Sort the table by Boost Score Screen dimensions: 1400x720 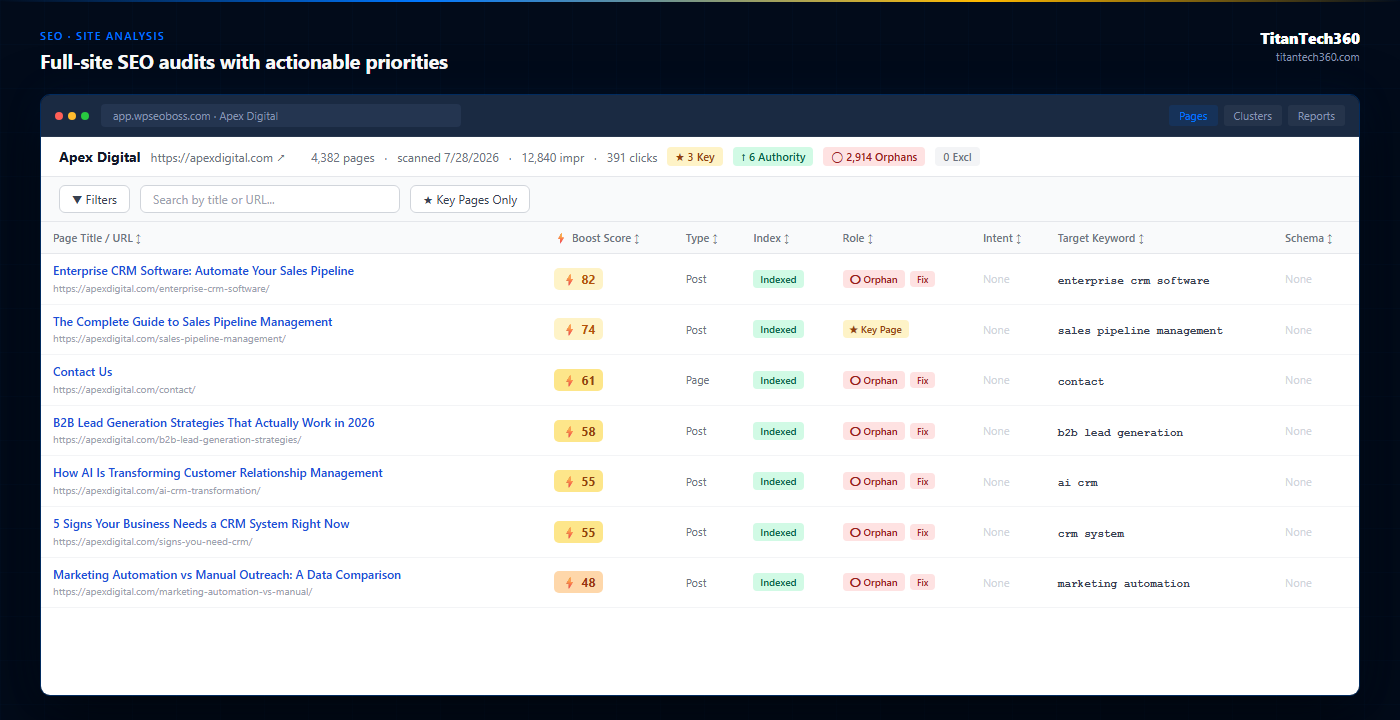tap(598, 238)
